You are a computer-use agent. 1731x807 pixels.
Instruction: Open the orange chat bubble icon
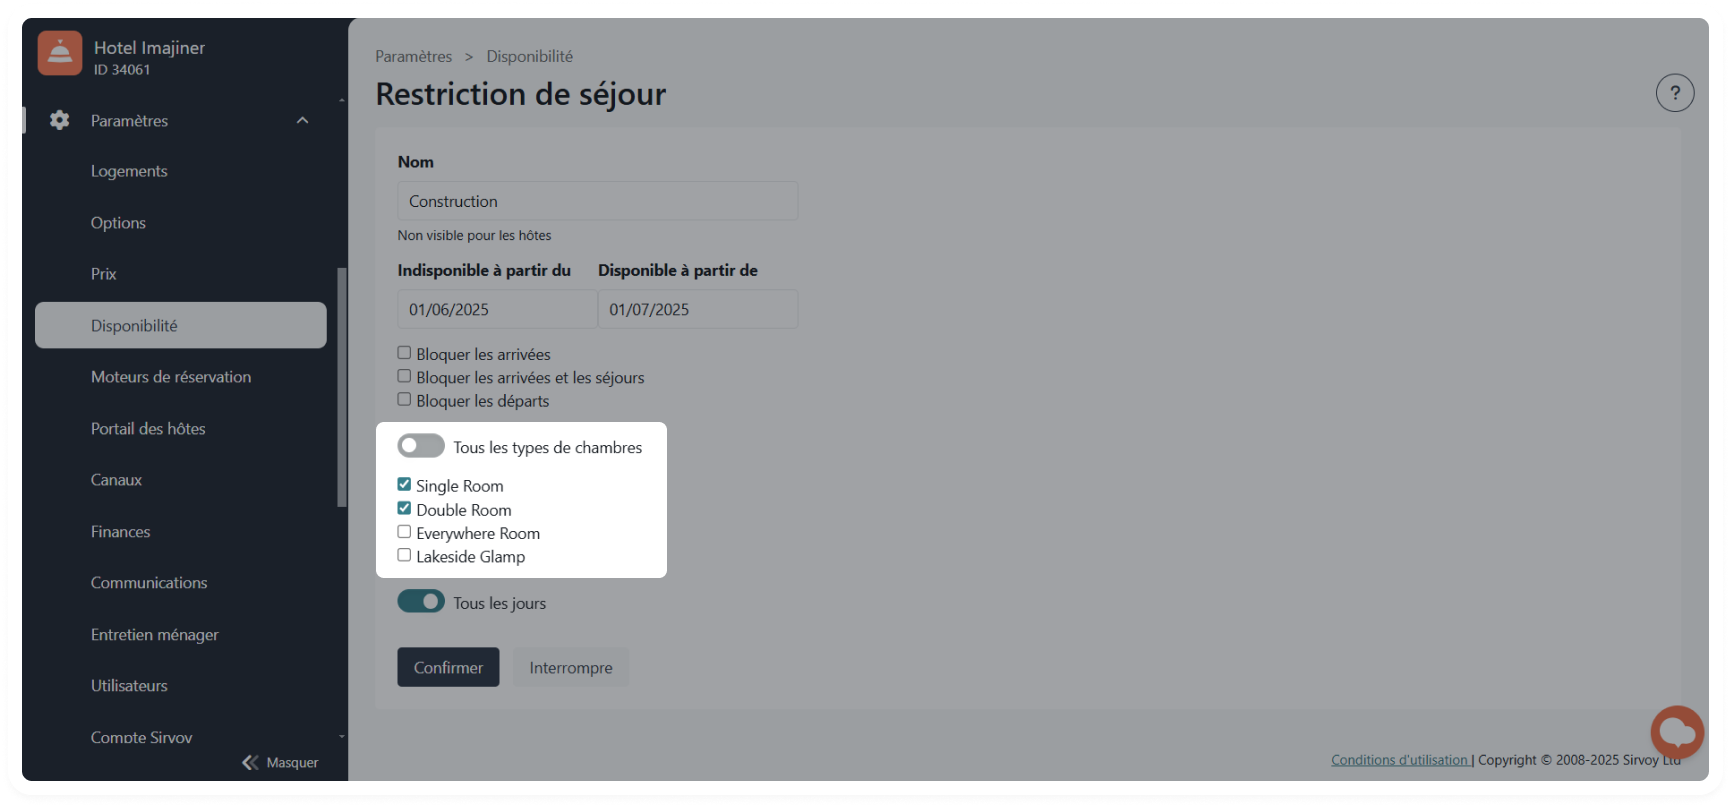1677,732
